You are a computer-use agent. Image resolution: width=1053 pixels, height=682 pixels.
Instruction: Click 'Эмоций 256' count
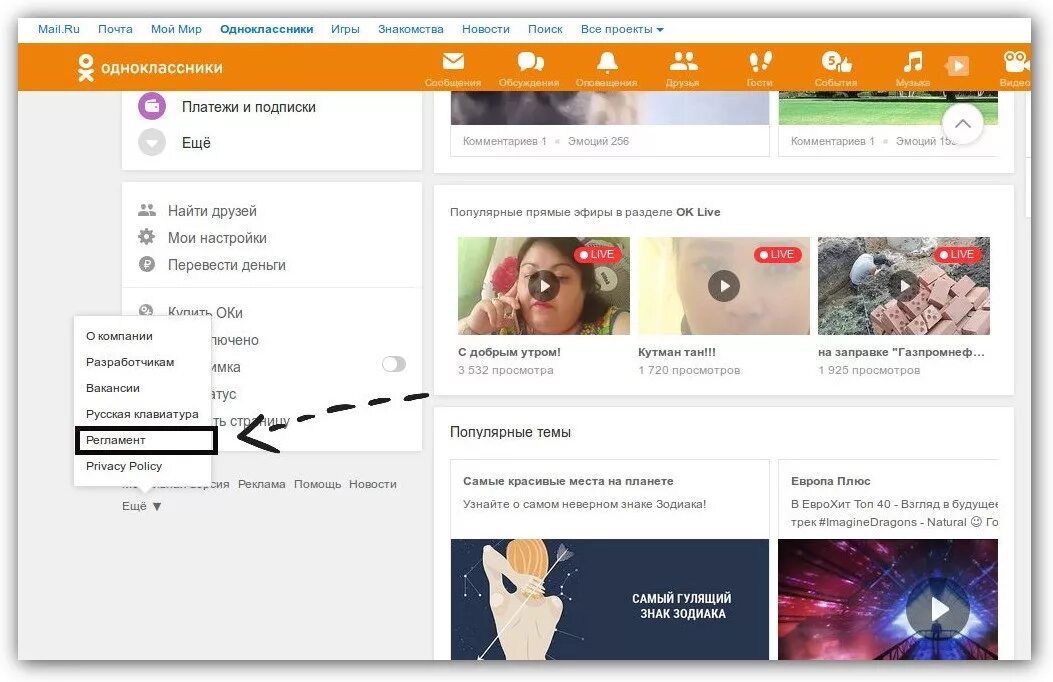[x=598, y=141]
